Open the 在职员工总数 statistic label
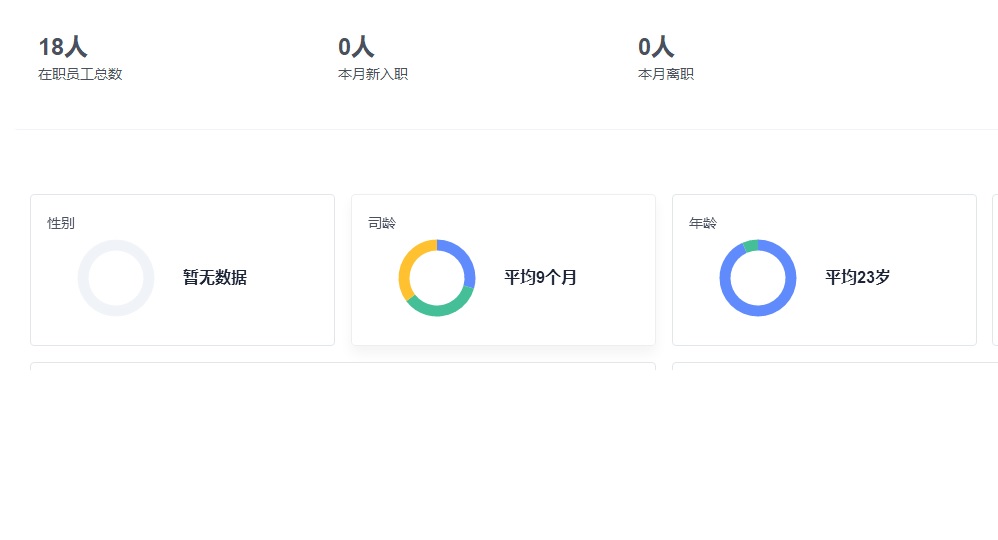Viewport: 998px width, 540px height. pos(80,75)
